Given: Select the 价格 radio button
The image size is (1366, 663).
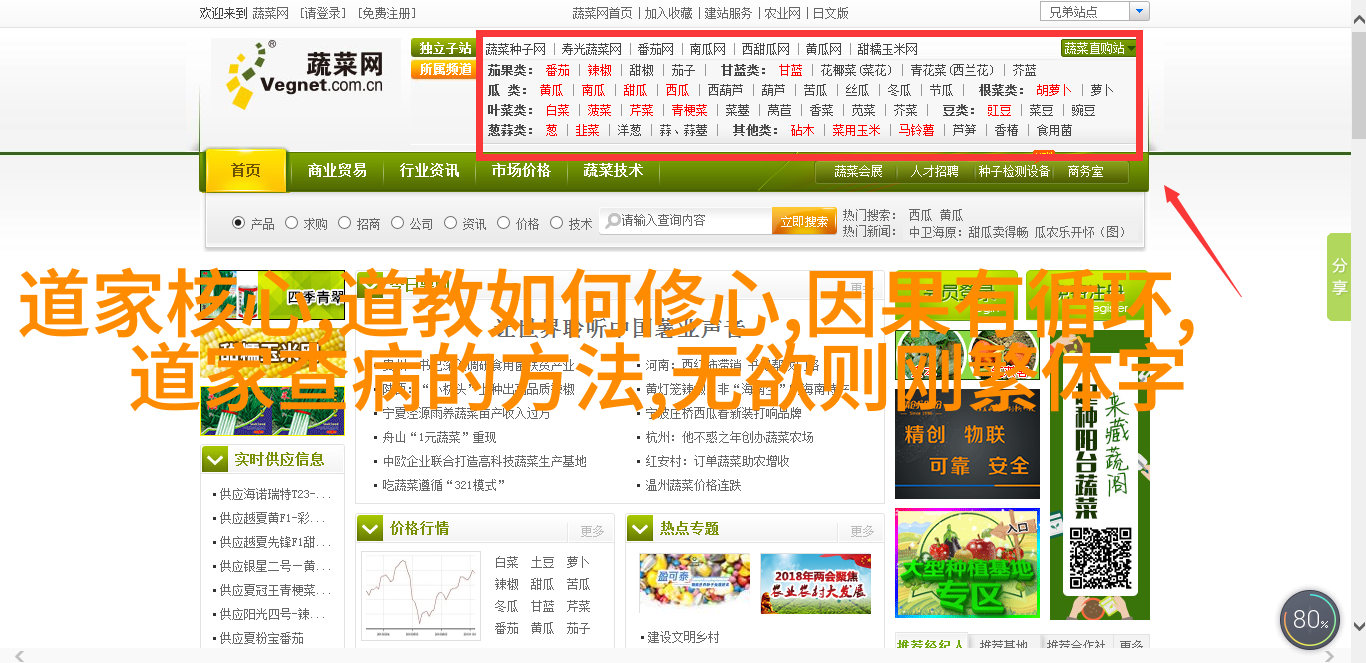Looking at the screenshot, I should coord(503,223).
